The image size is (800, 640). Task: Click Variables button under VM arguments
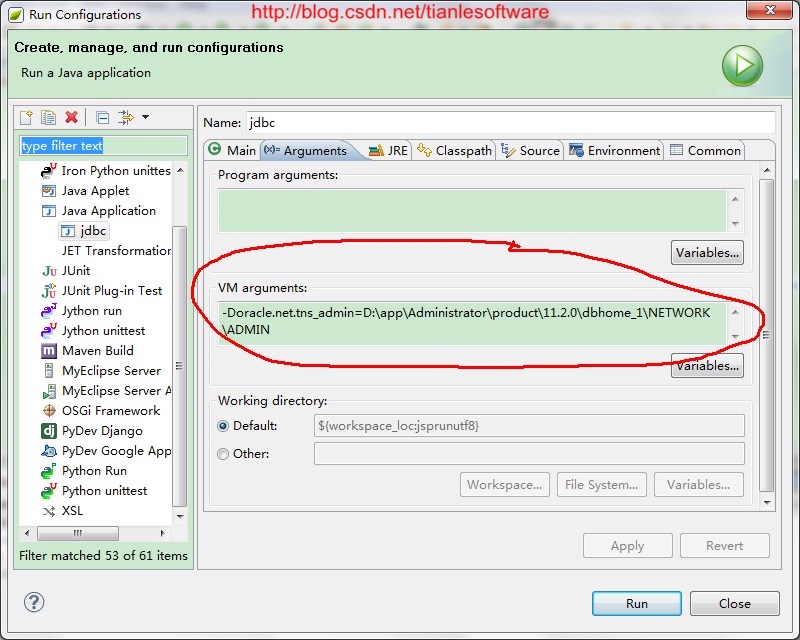707,366
